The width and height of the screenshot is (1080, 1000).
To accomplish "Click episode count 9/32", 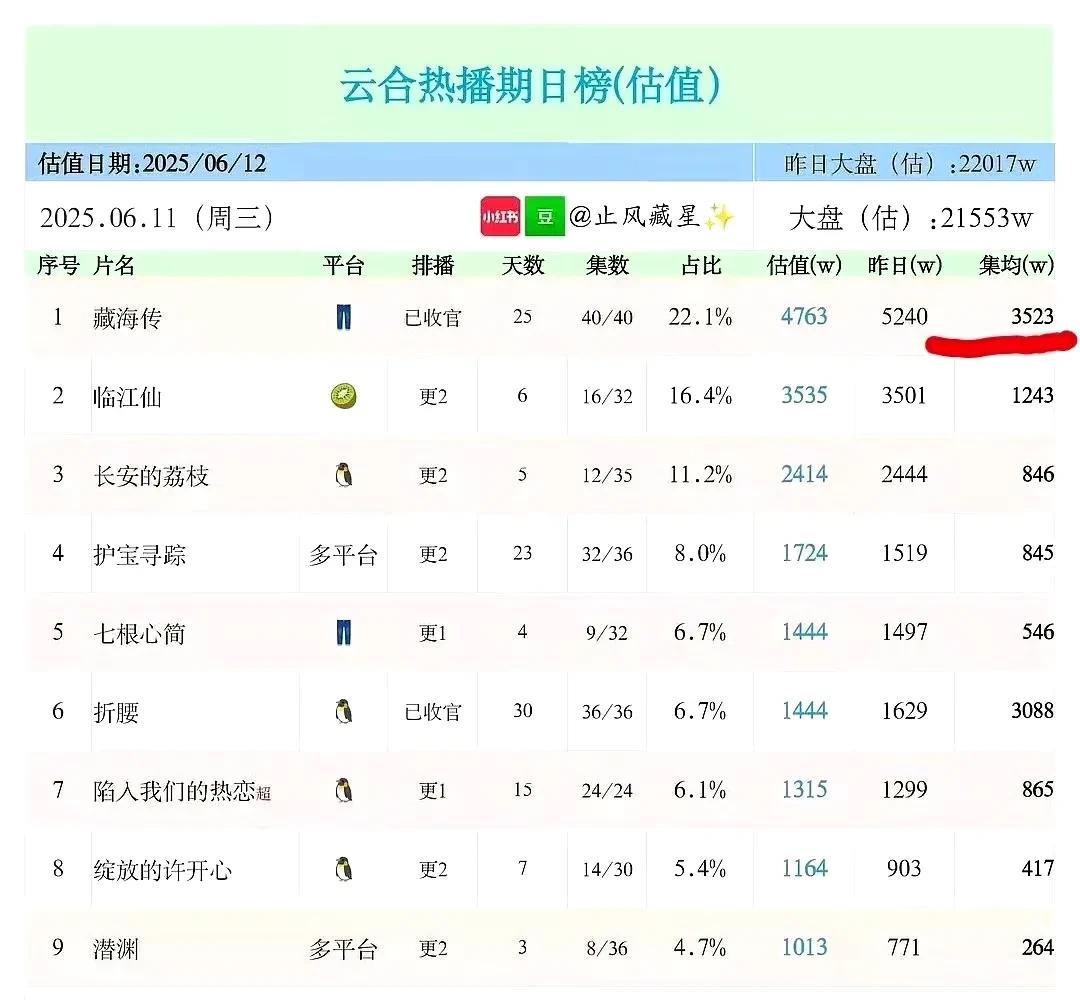I will (x=607, y=633).
